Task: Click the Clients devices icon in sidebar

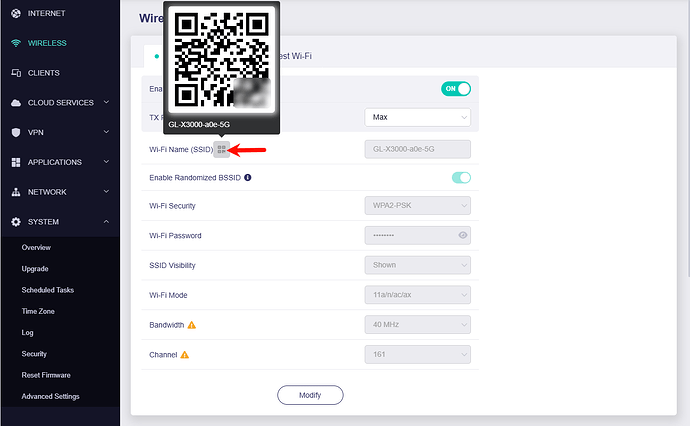Action: [16, 73]
